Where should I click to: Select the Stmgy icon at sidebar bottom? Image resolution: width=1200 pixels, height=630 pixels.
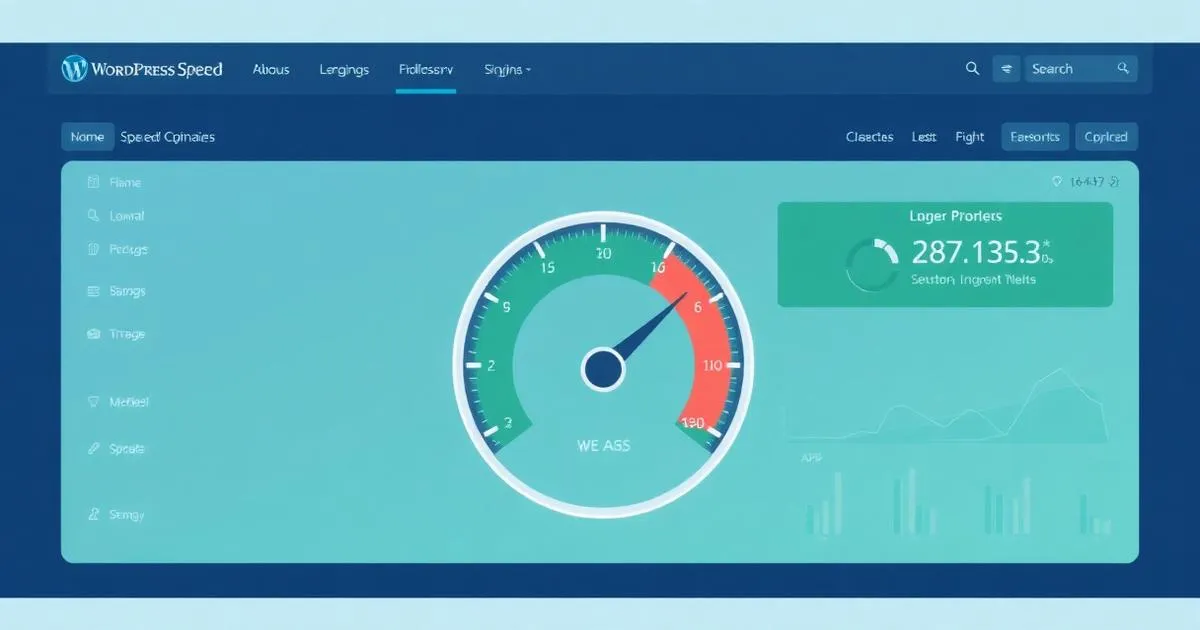point(93,515)
